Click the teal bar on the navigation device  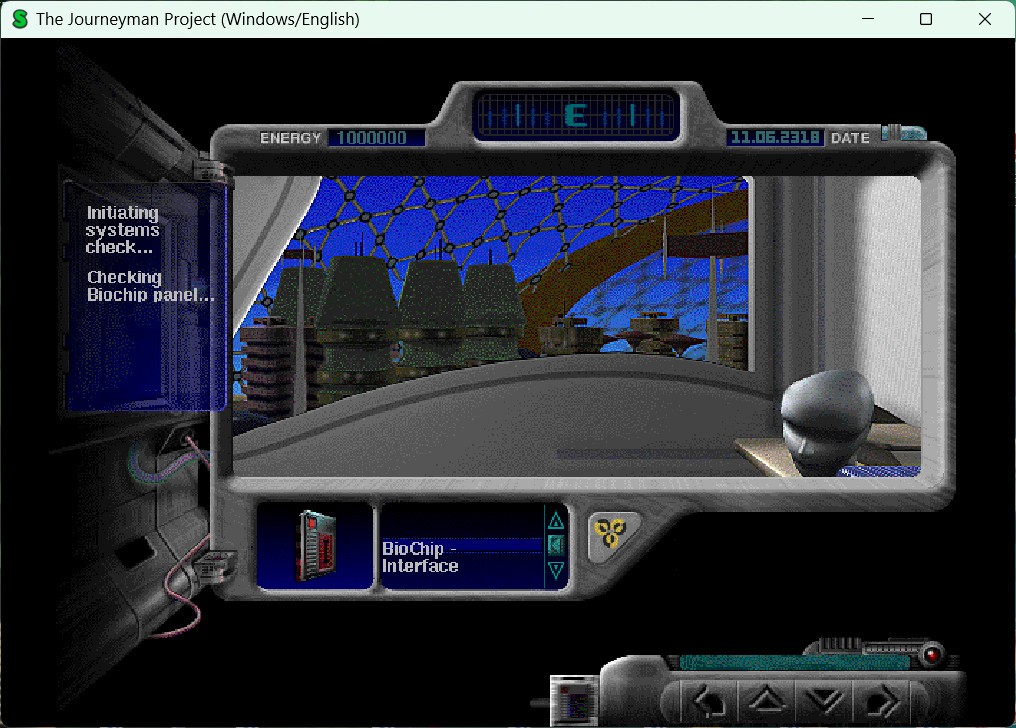(x=794, y=662)
